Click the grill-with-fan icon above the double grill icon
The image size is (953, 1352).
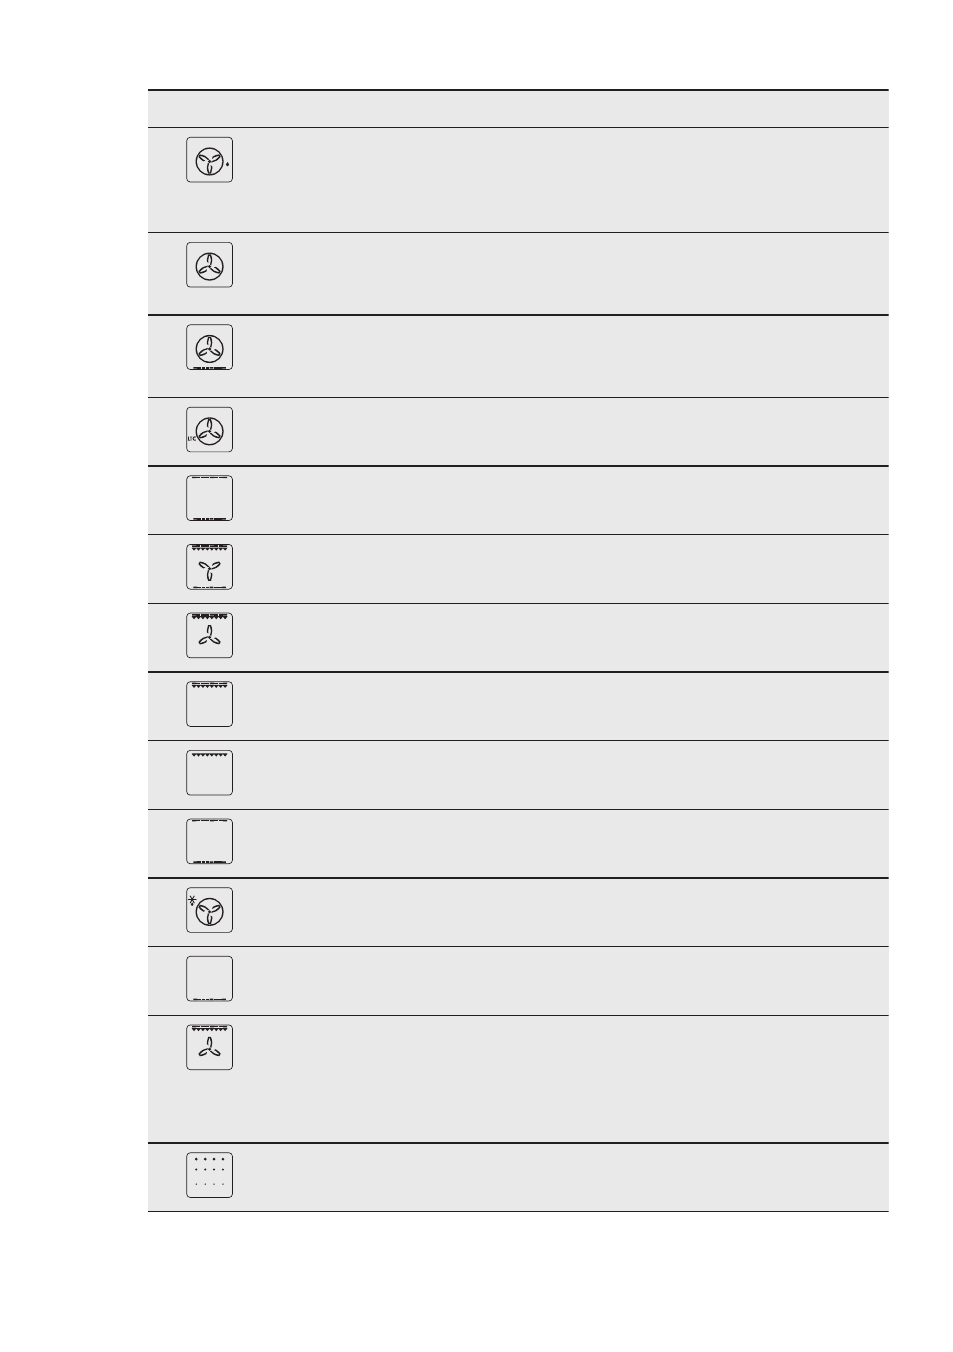209,635
